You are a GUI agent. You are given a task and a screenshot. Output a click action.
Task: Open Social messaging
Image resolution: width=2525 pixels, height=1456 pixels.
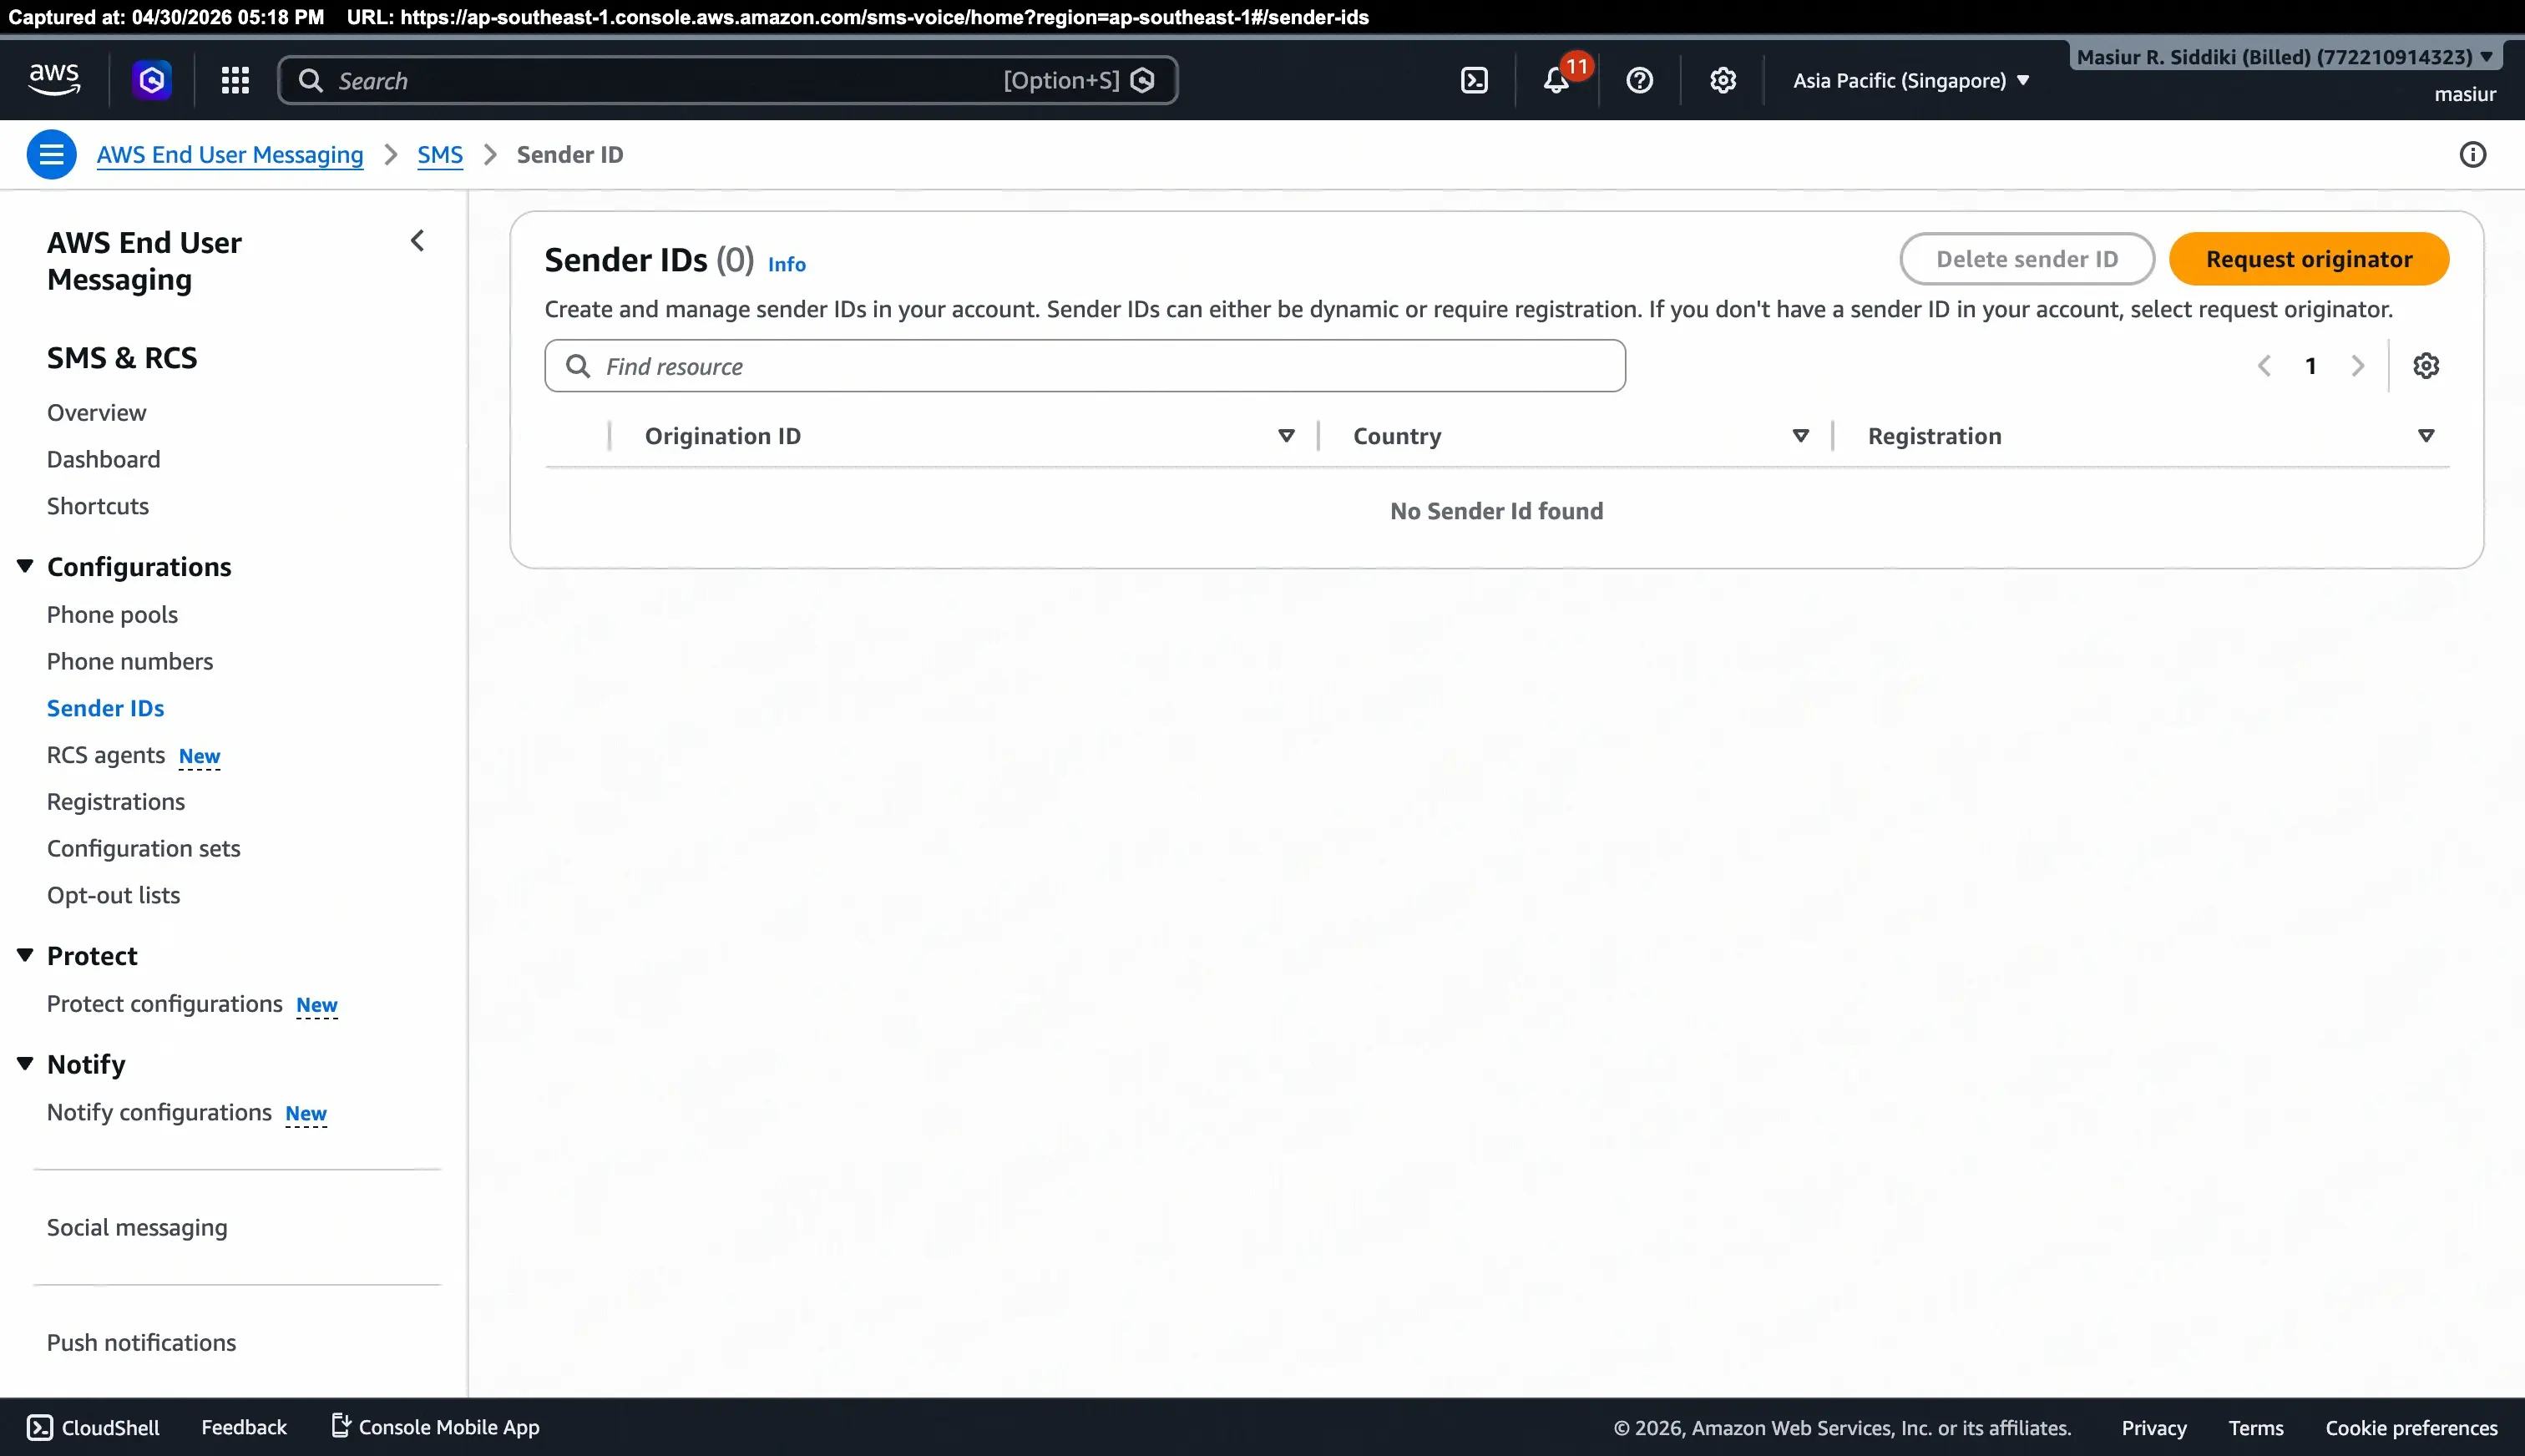[x=138, y=1228]
